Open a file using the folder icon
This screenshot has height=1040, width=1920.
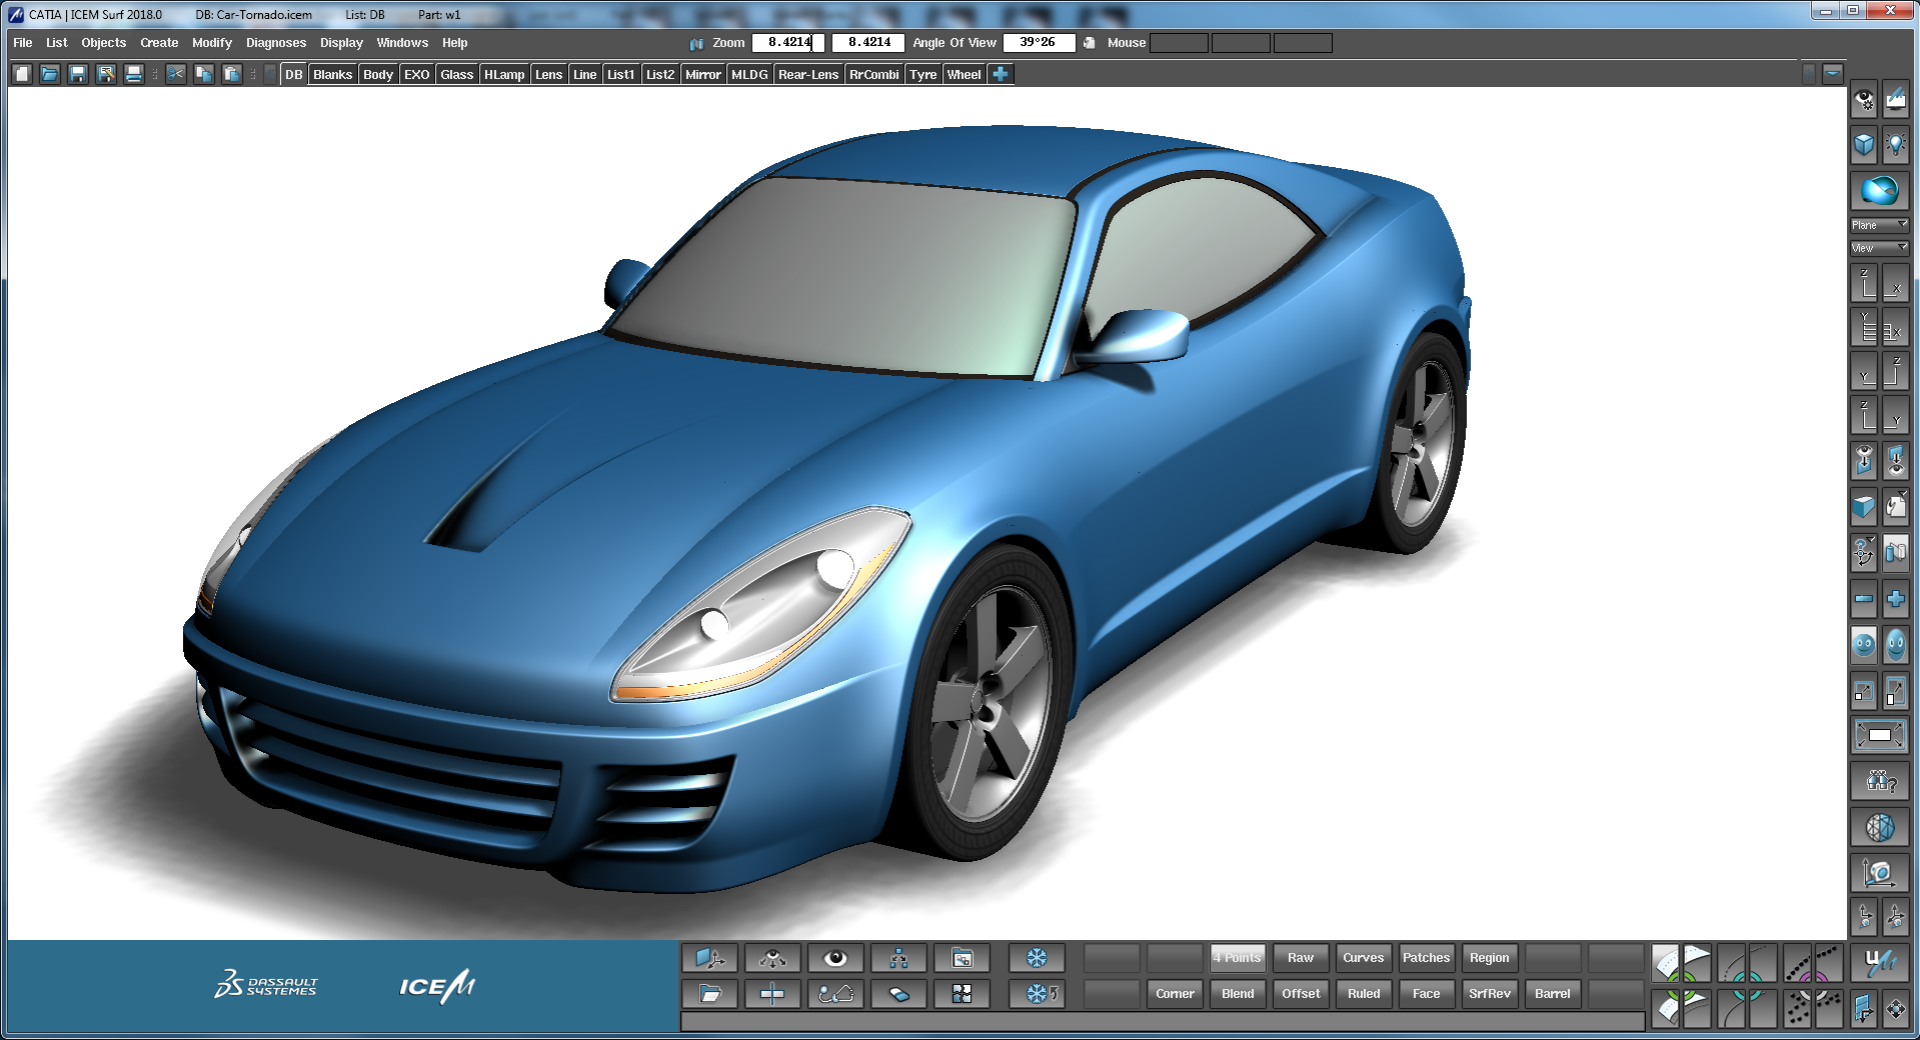coord(50,74)
